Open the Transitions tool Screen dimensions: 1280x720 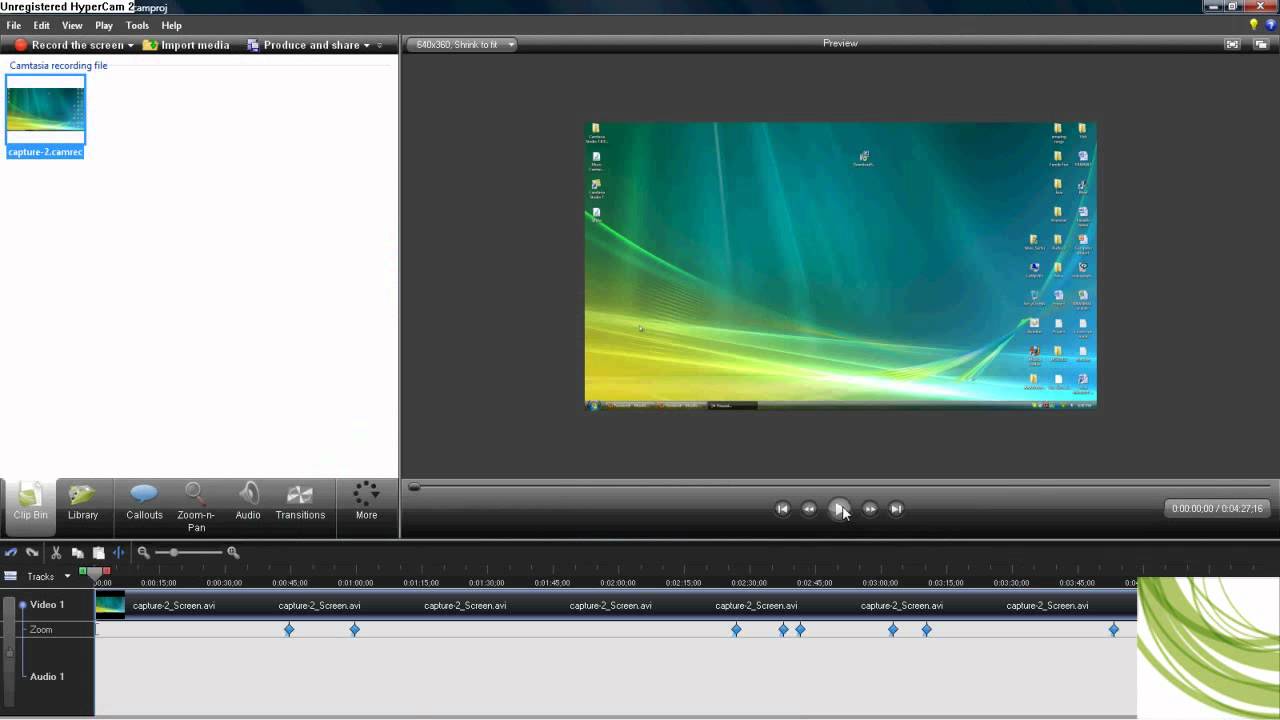click(x=300, y=502)
